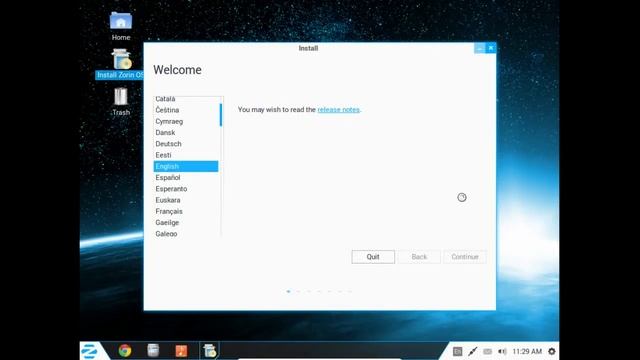Open the system settings gear menu

pyautogui.click(x=552, y=351)
